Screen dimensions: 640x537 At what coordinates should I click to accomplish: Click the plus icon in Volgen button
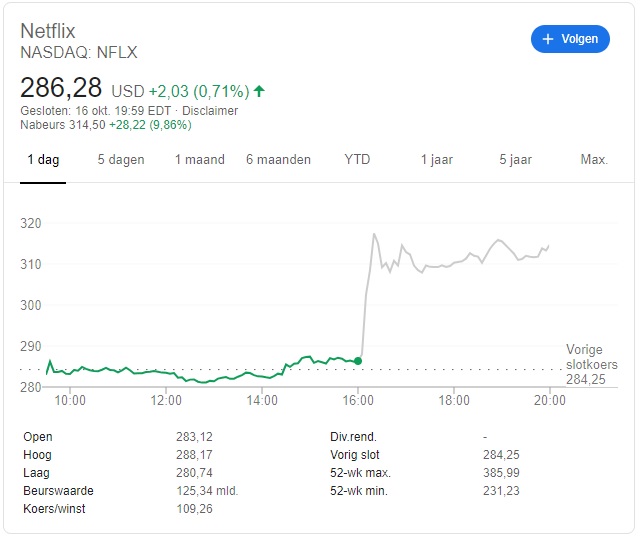pyautogui.click(x=548, y=39)
